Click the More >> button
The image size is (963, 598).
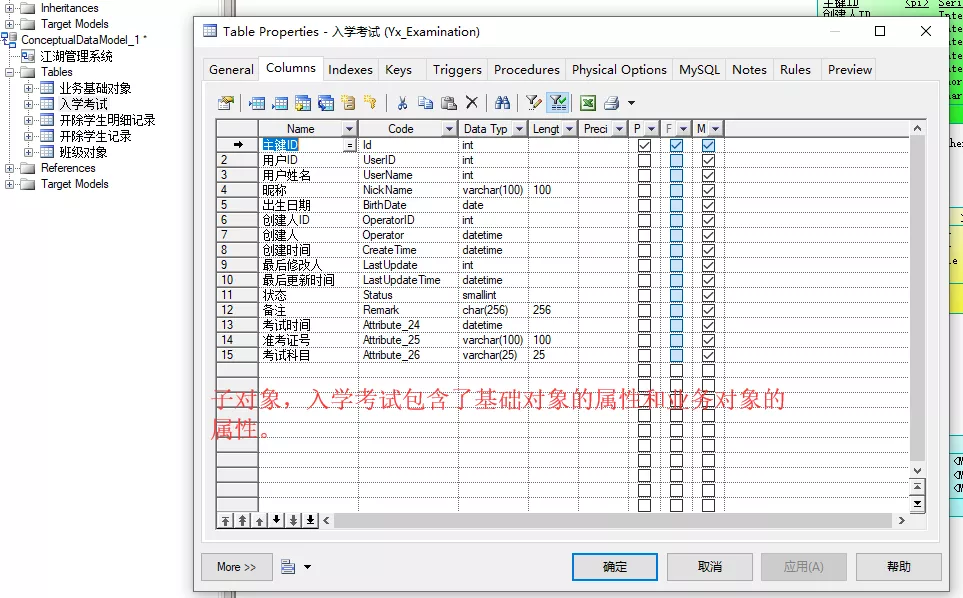pyautogui.click(x=236, y=567)
